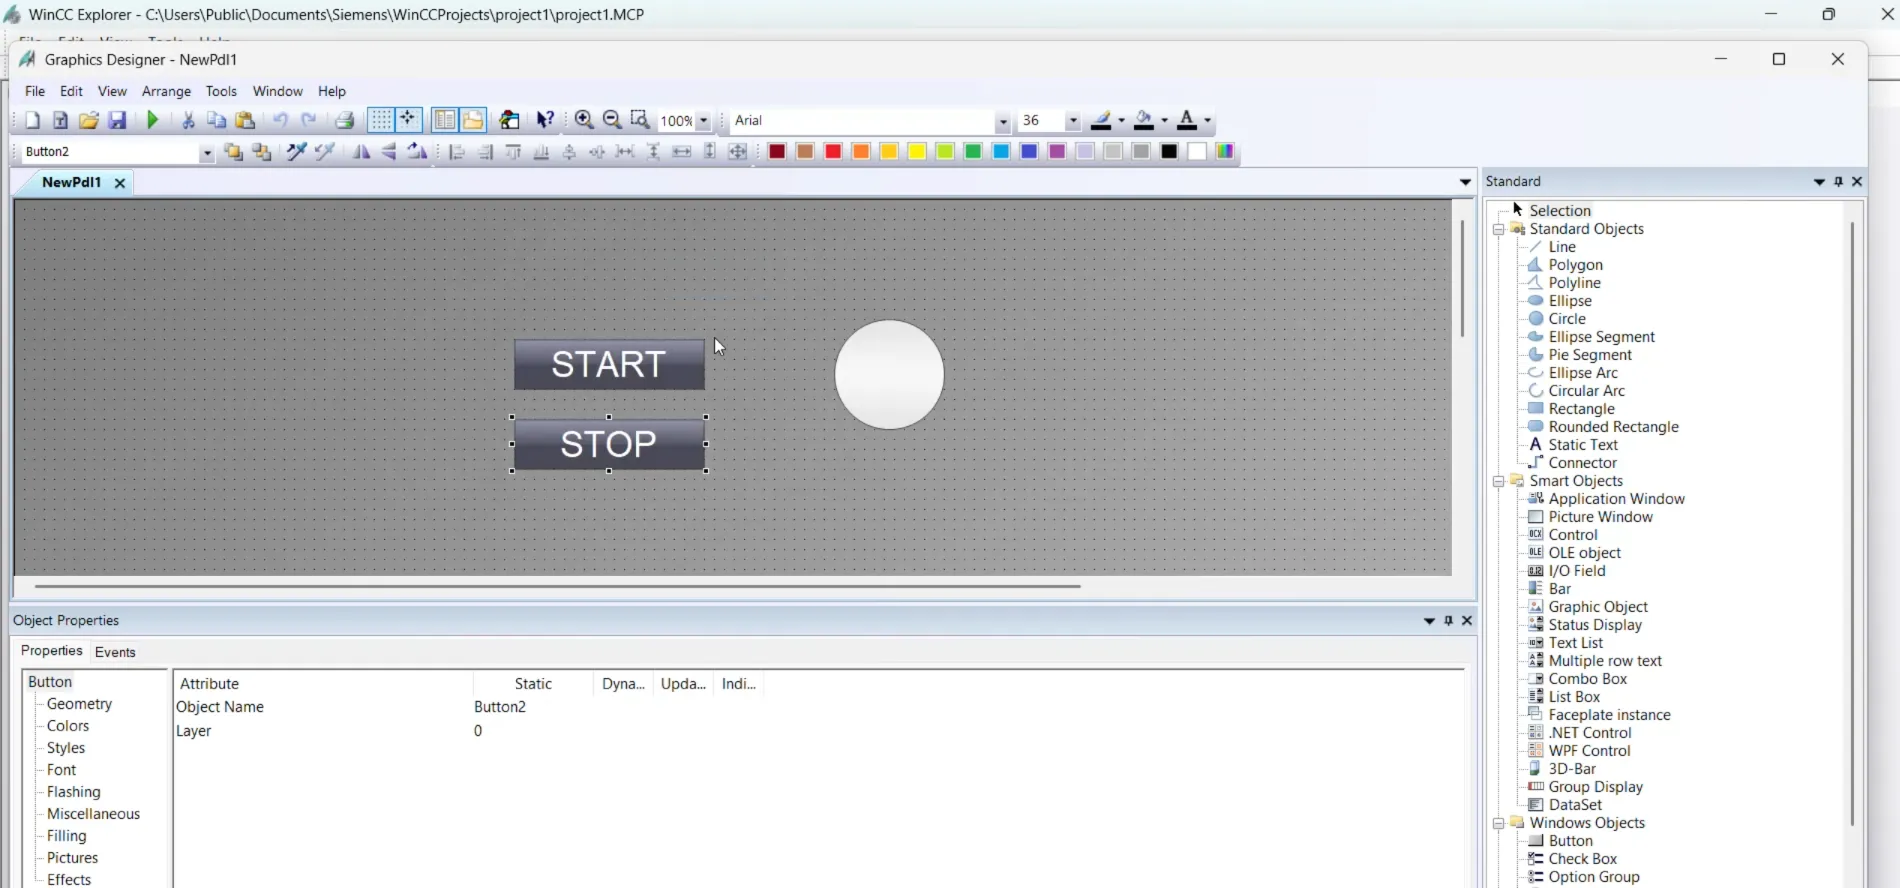
Task: Open the Button2 object selection dropdown
Action: coord(206,152)
